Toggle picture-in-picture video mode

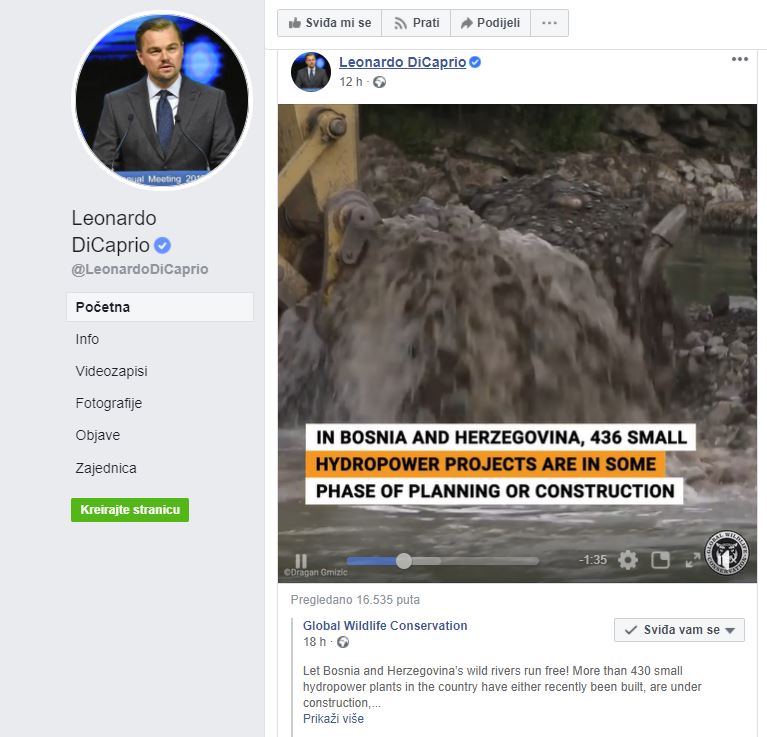tap(660, 560)
